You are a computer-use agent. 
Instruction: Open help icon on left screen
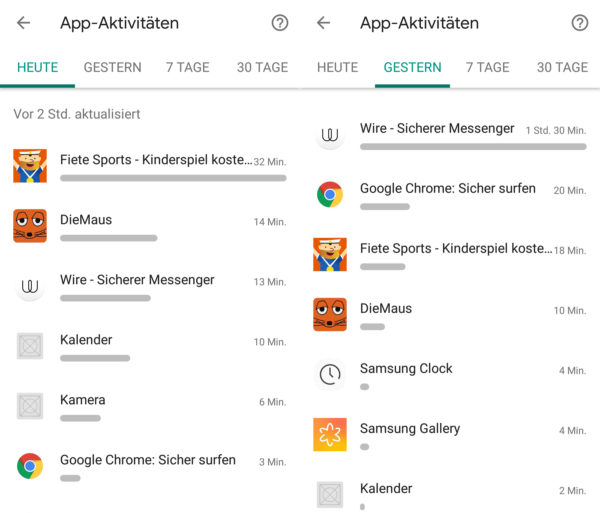coord(280,23)
